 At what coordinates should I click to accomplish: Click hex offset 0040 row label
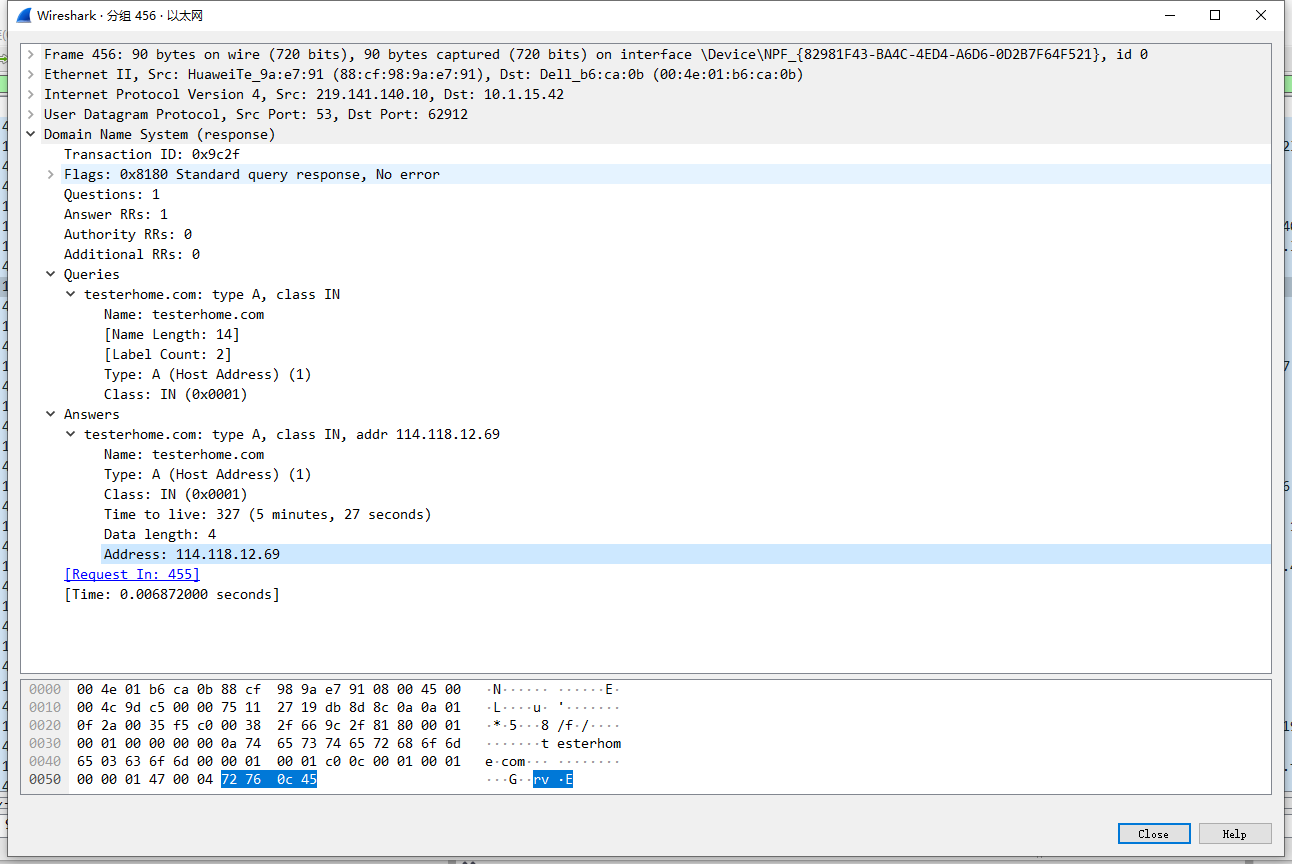pyautogui.click(x=45, y=761)
